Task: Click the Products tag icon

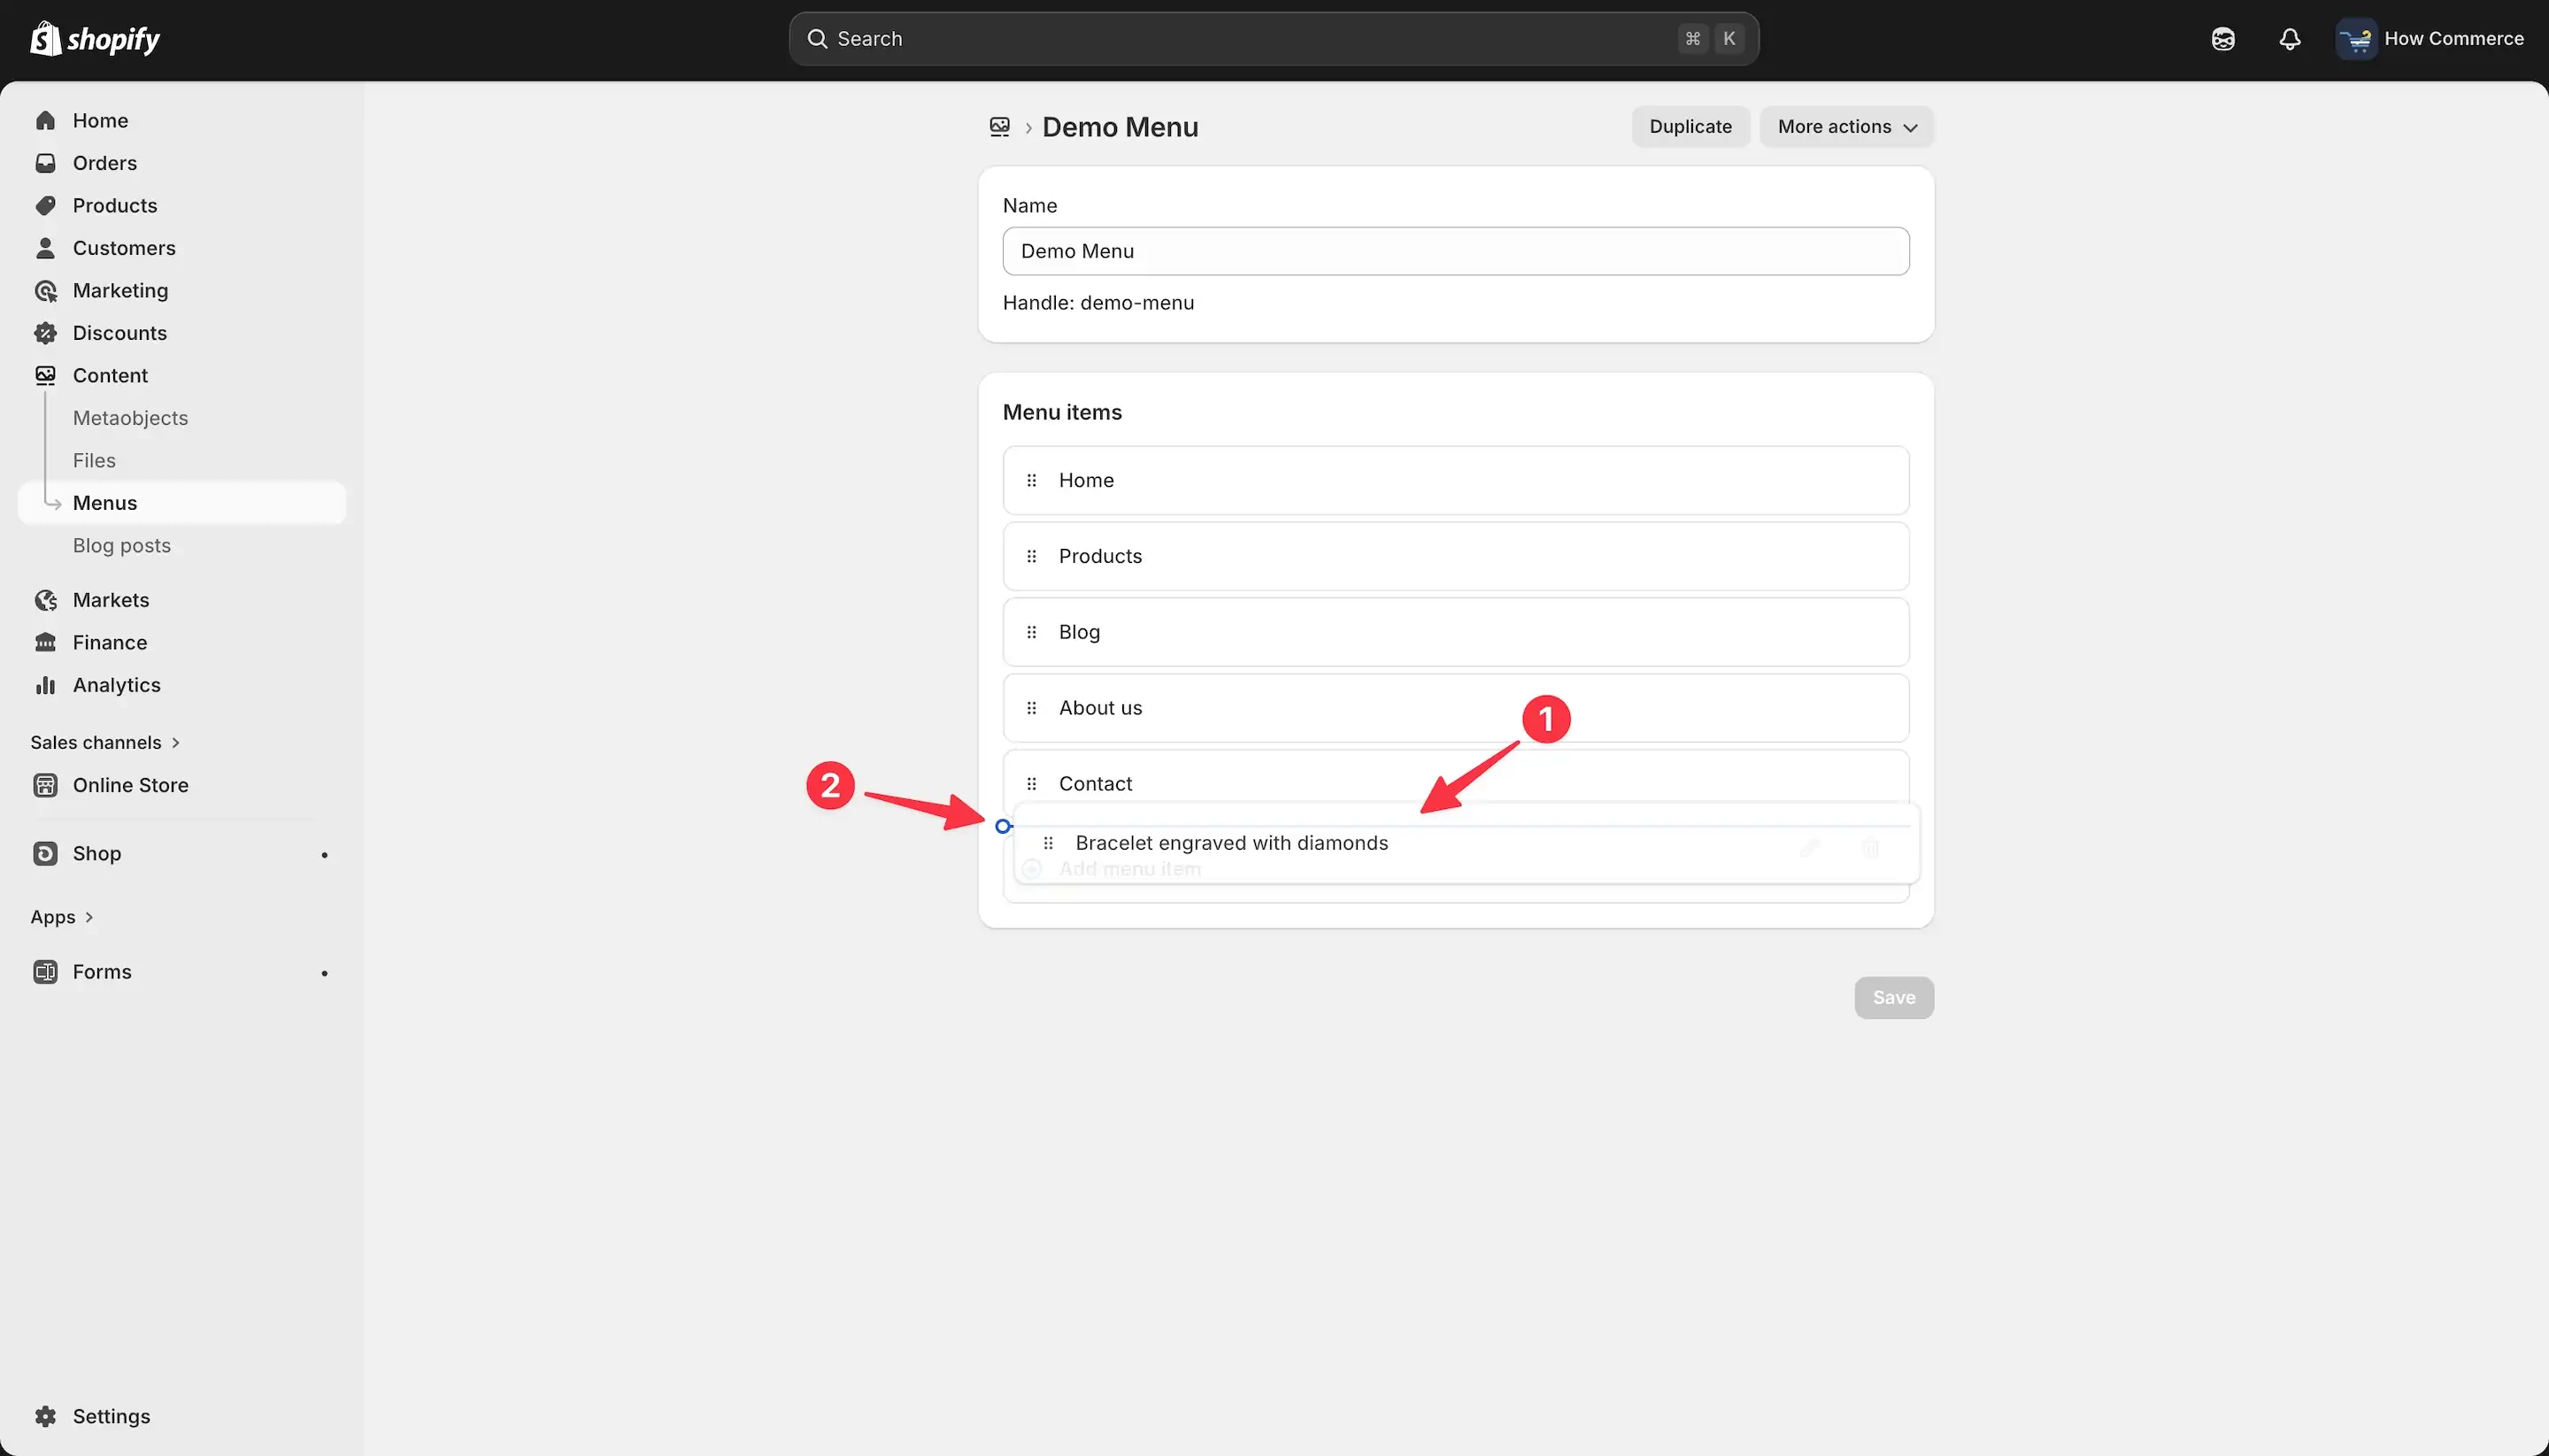Action: (x=45, y=205)
